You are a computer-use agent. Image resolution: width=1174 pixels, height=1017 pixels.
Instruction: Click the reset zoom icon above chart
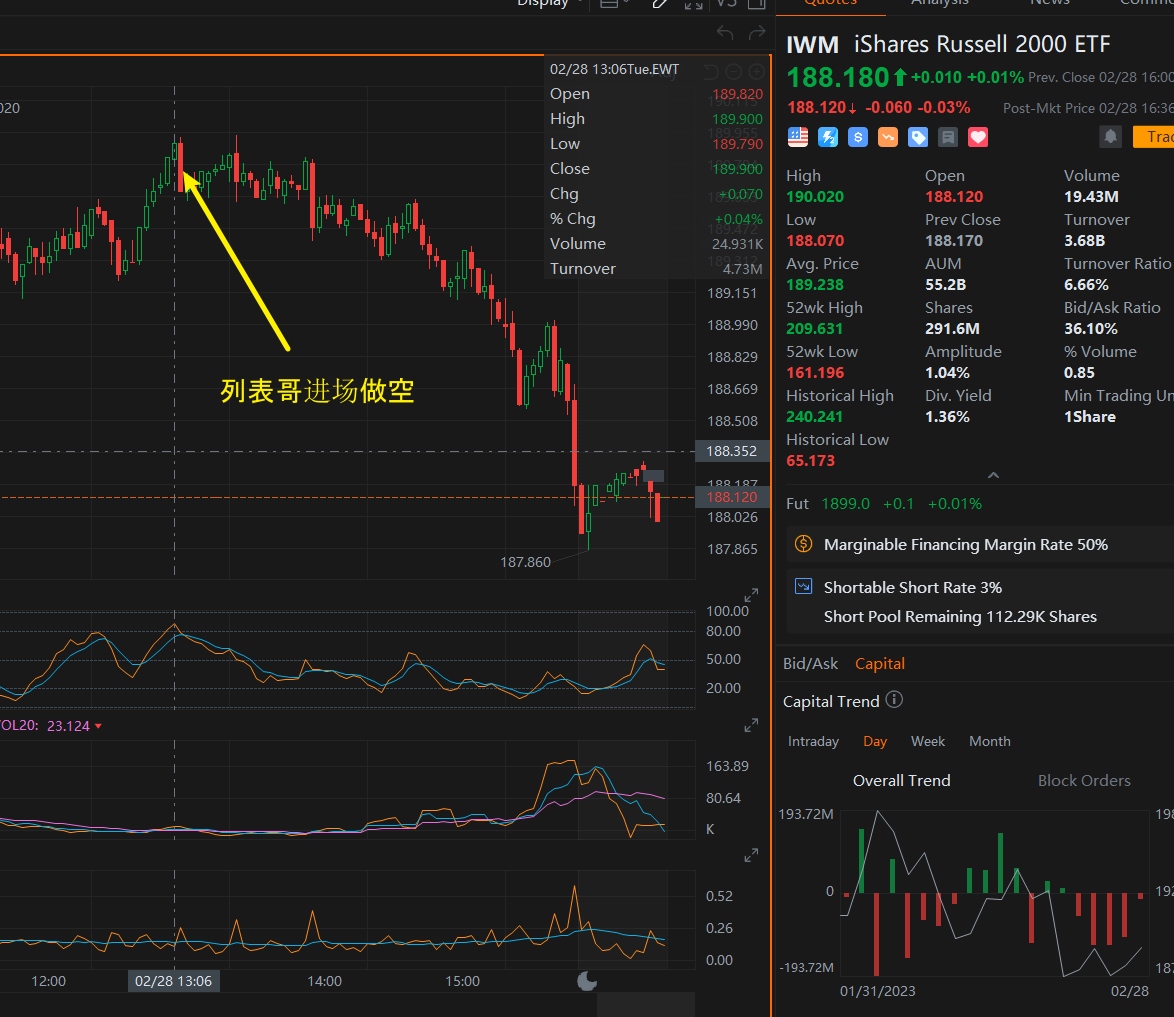(x=711, y=71)
